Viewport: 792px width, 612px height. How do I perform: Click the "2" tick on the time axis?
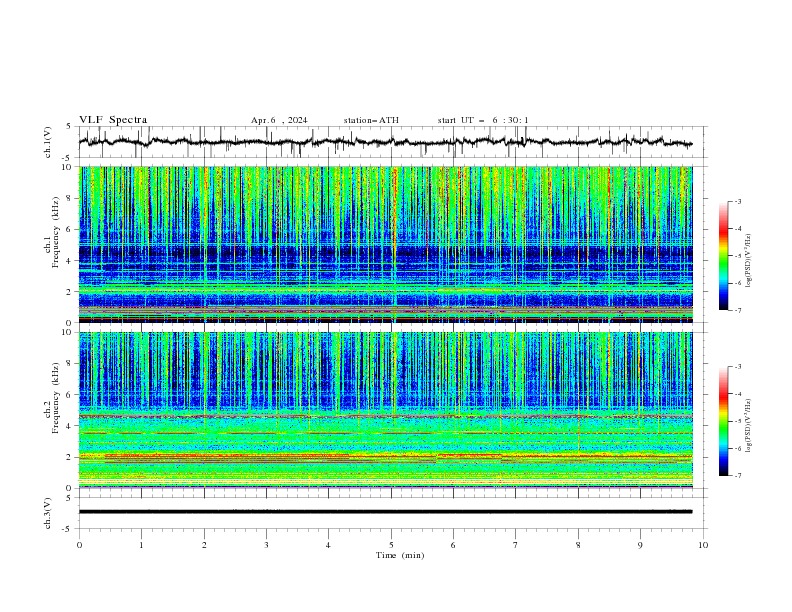pos(204,545)
